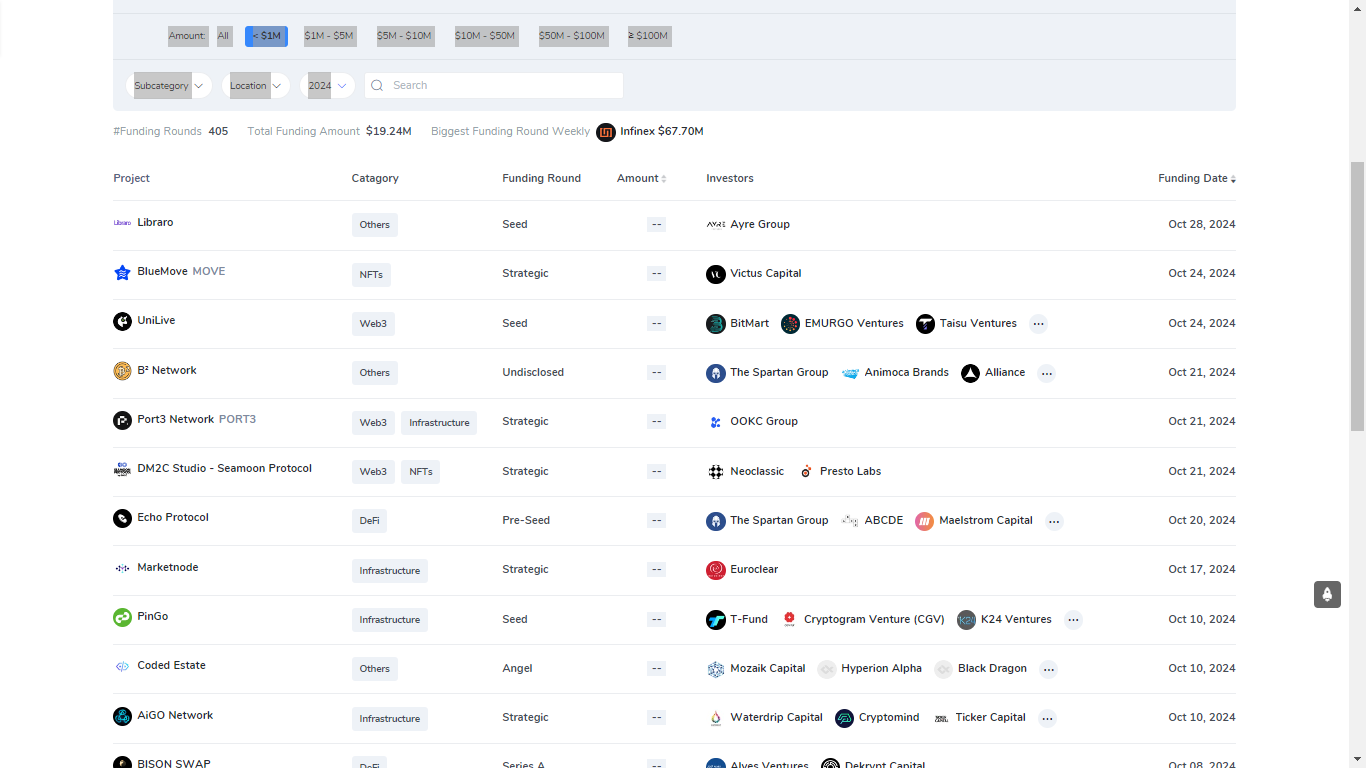Click the Total Funding Amount $19.24M value
This screenshot has height=768, width=1366.
(389, 131)
